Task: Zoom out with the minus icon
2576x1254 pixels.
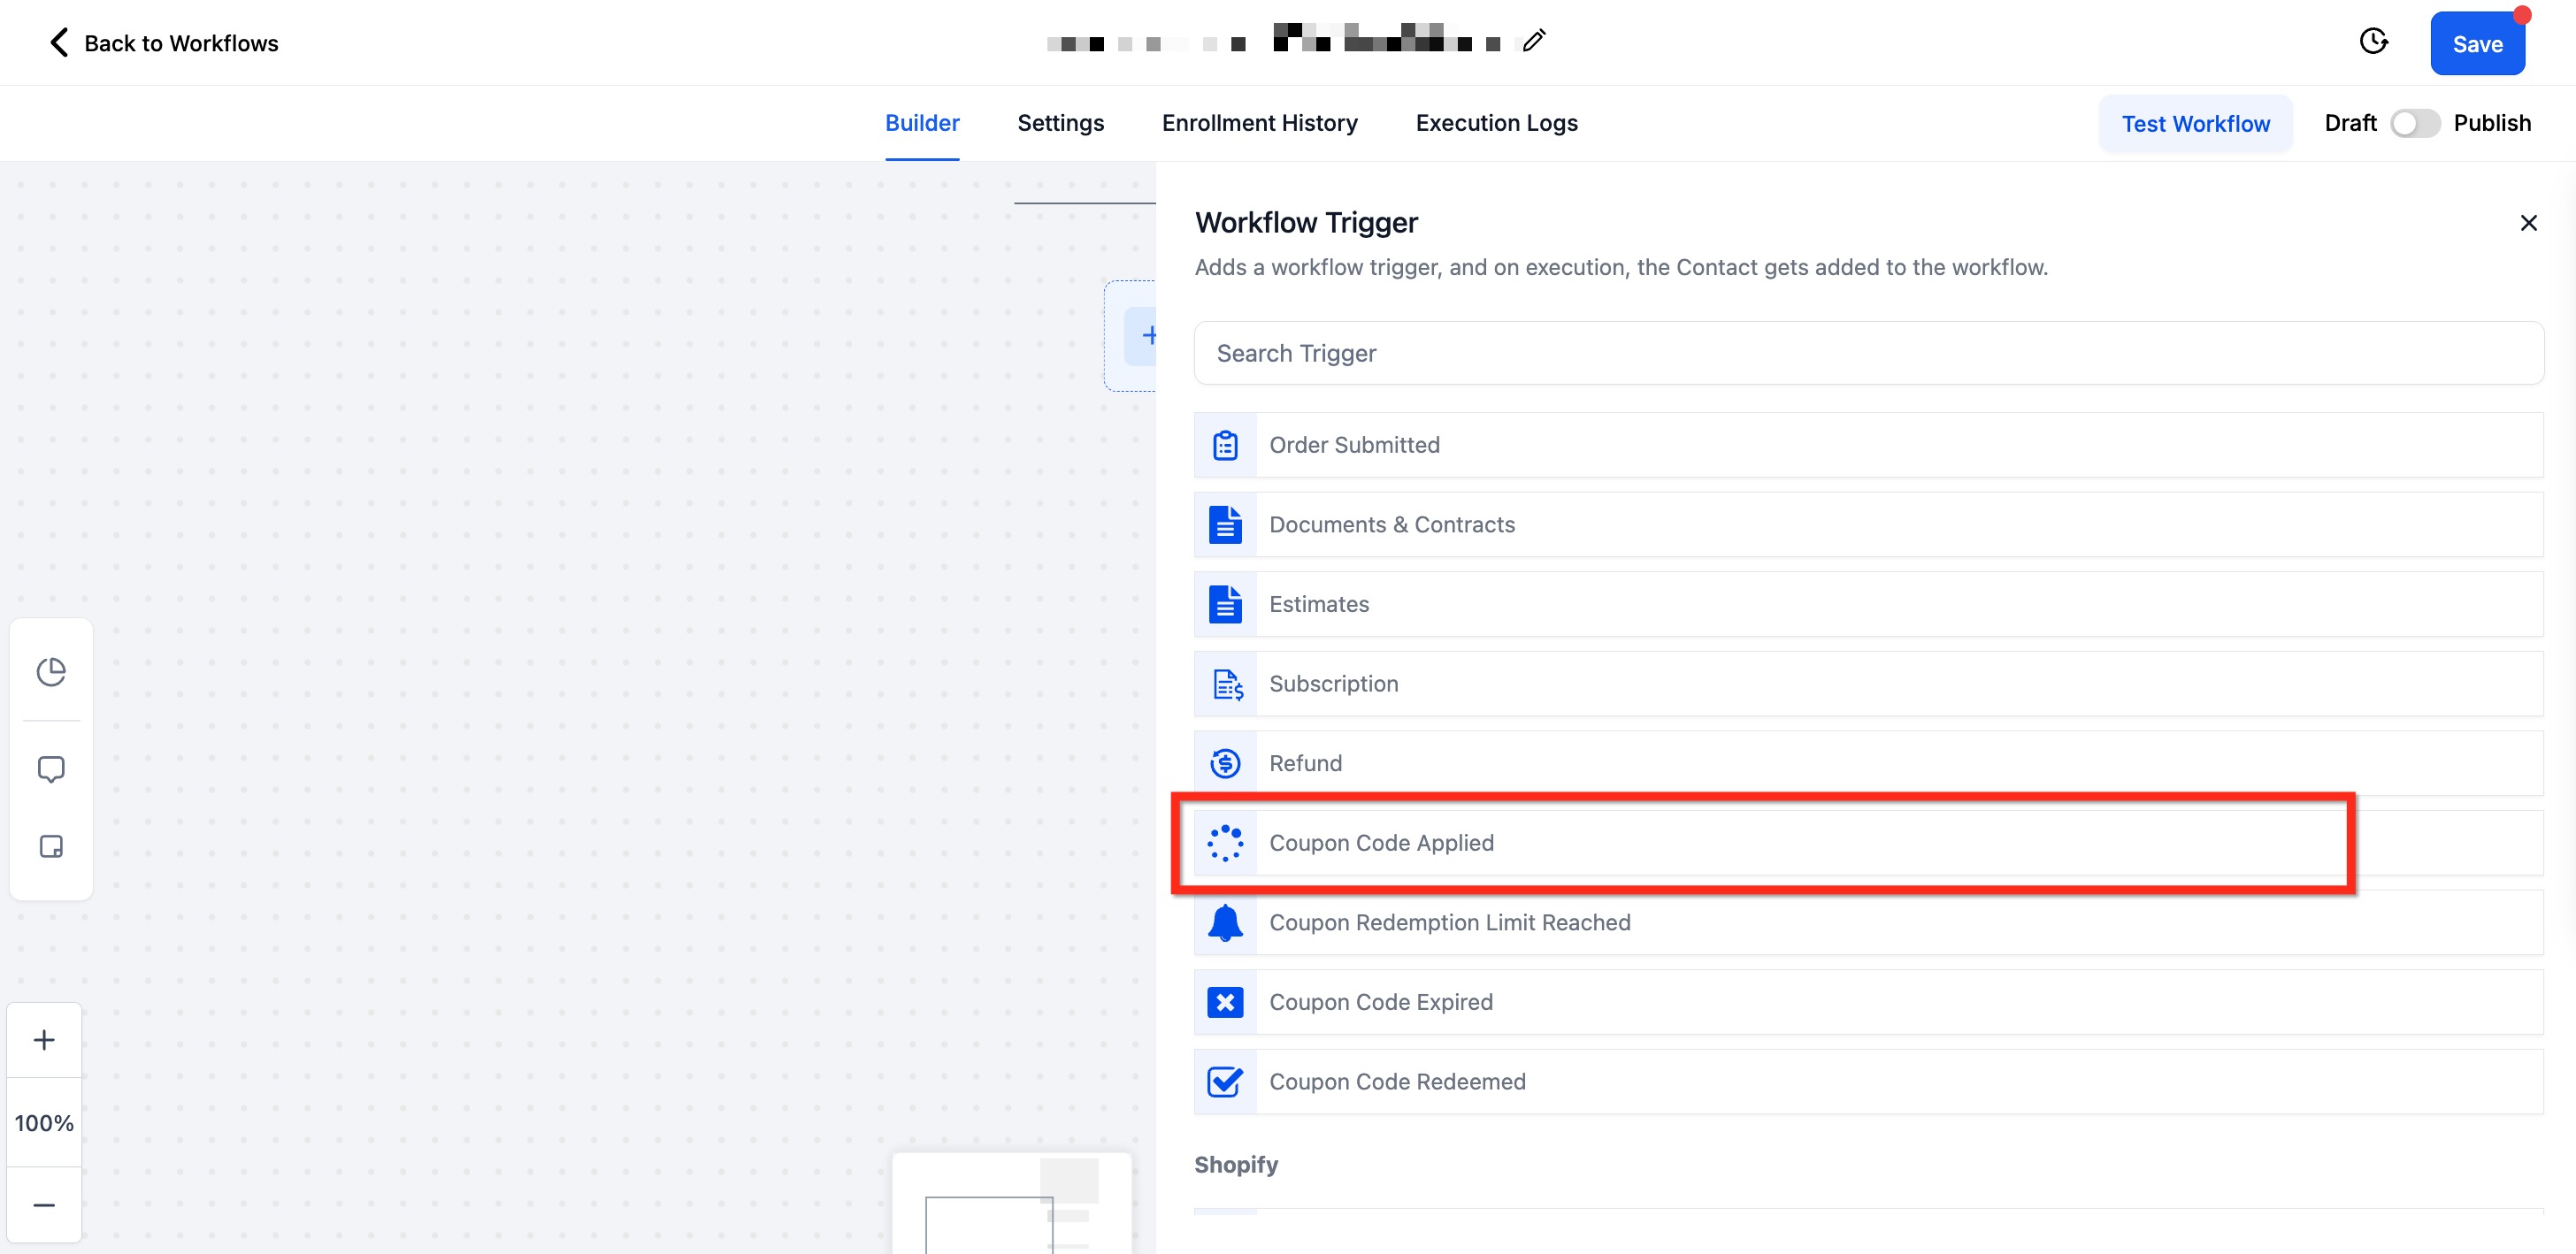Action: click(44, 1205)
